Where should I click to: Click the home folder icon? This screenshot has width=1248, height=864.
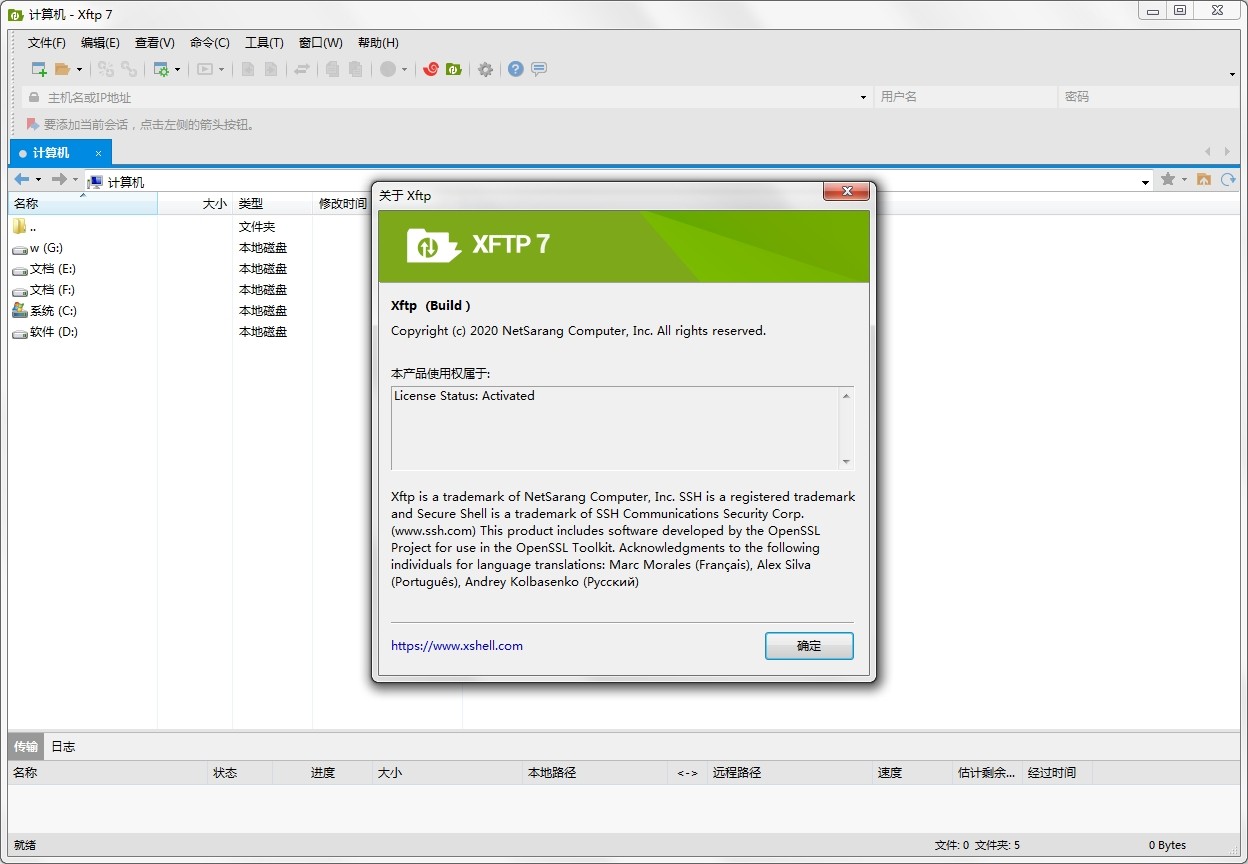pos(1204,180)
